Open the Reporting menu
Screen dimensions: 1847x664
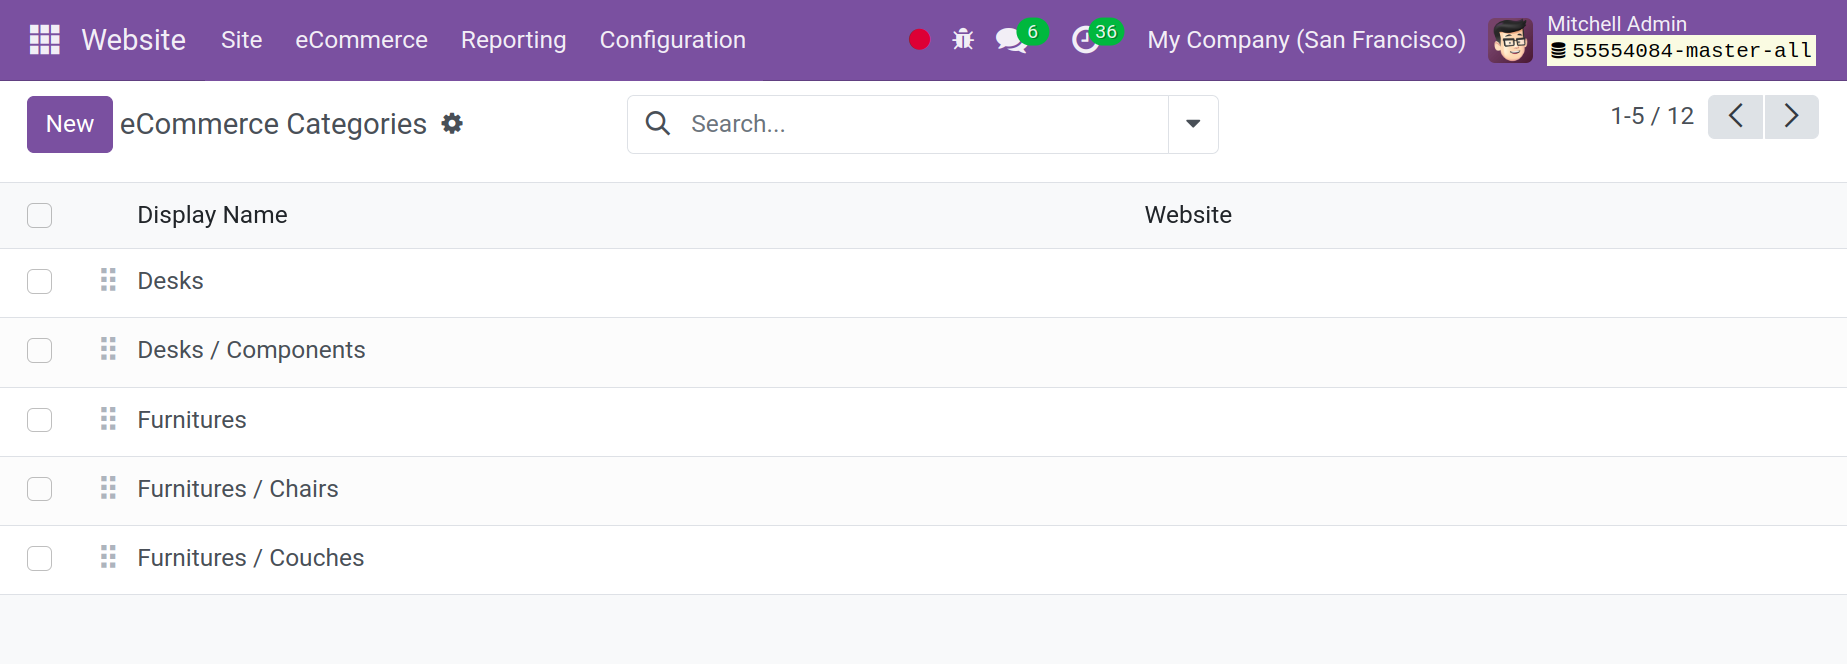pyautogui.click(x=513, y=40)
